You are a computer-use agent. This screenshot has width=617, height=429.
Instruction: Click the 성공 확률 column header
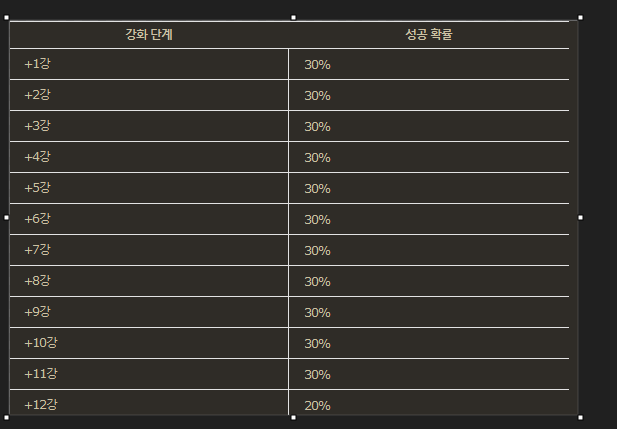pos(429,35)
